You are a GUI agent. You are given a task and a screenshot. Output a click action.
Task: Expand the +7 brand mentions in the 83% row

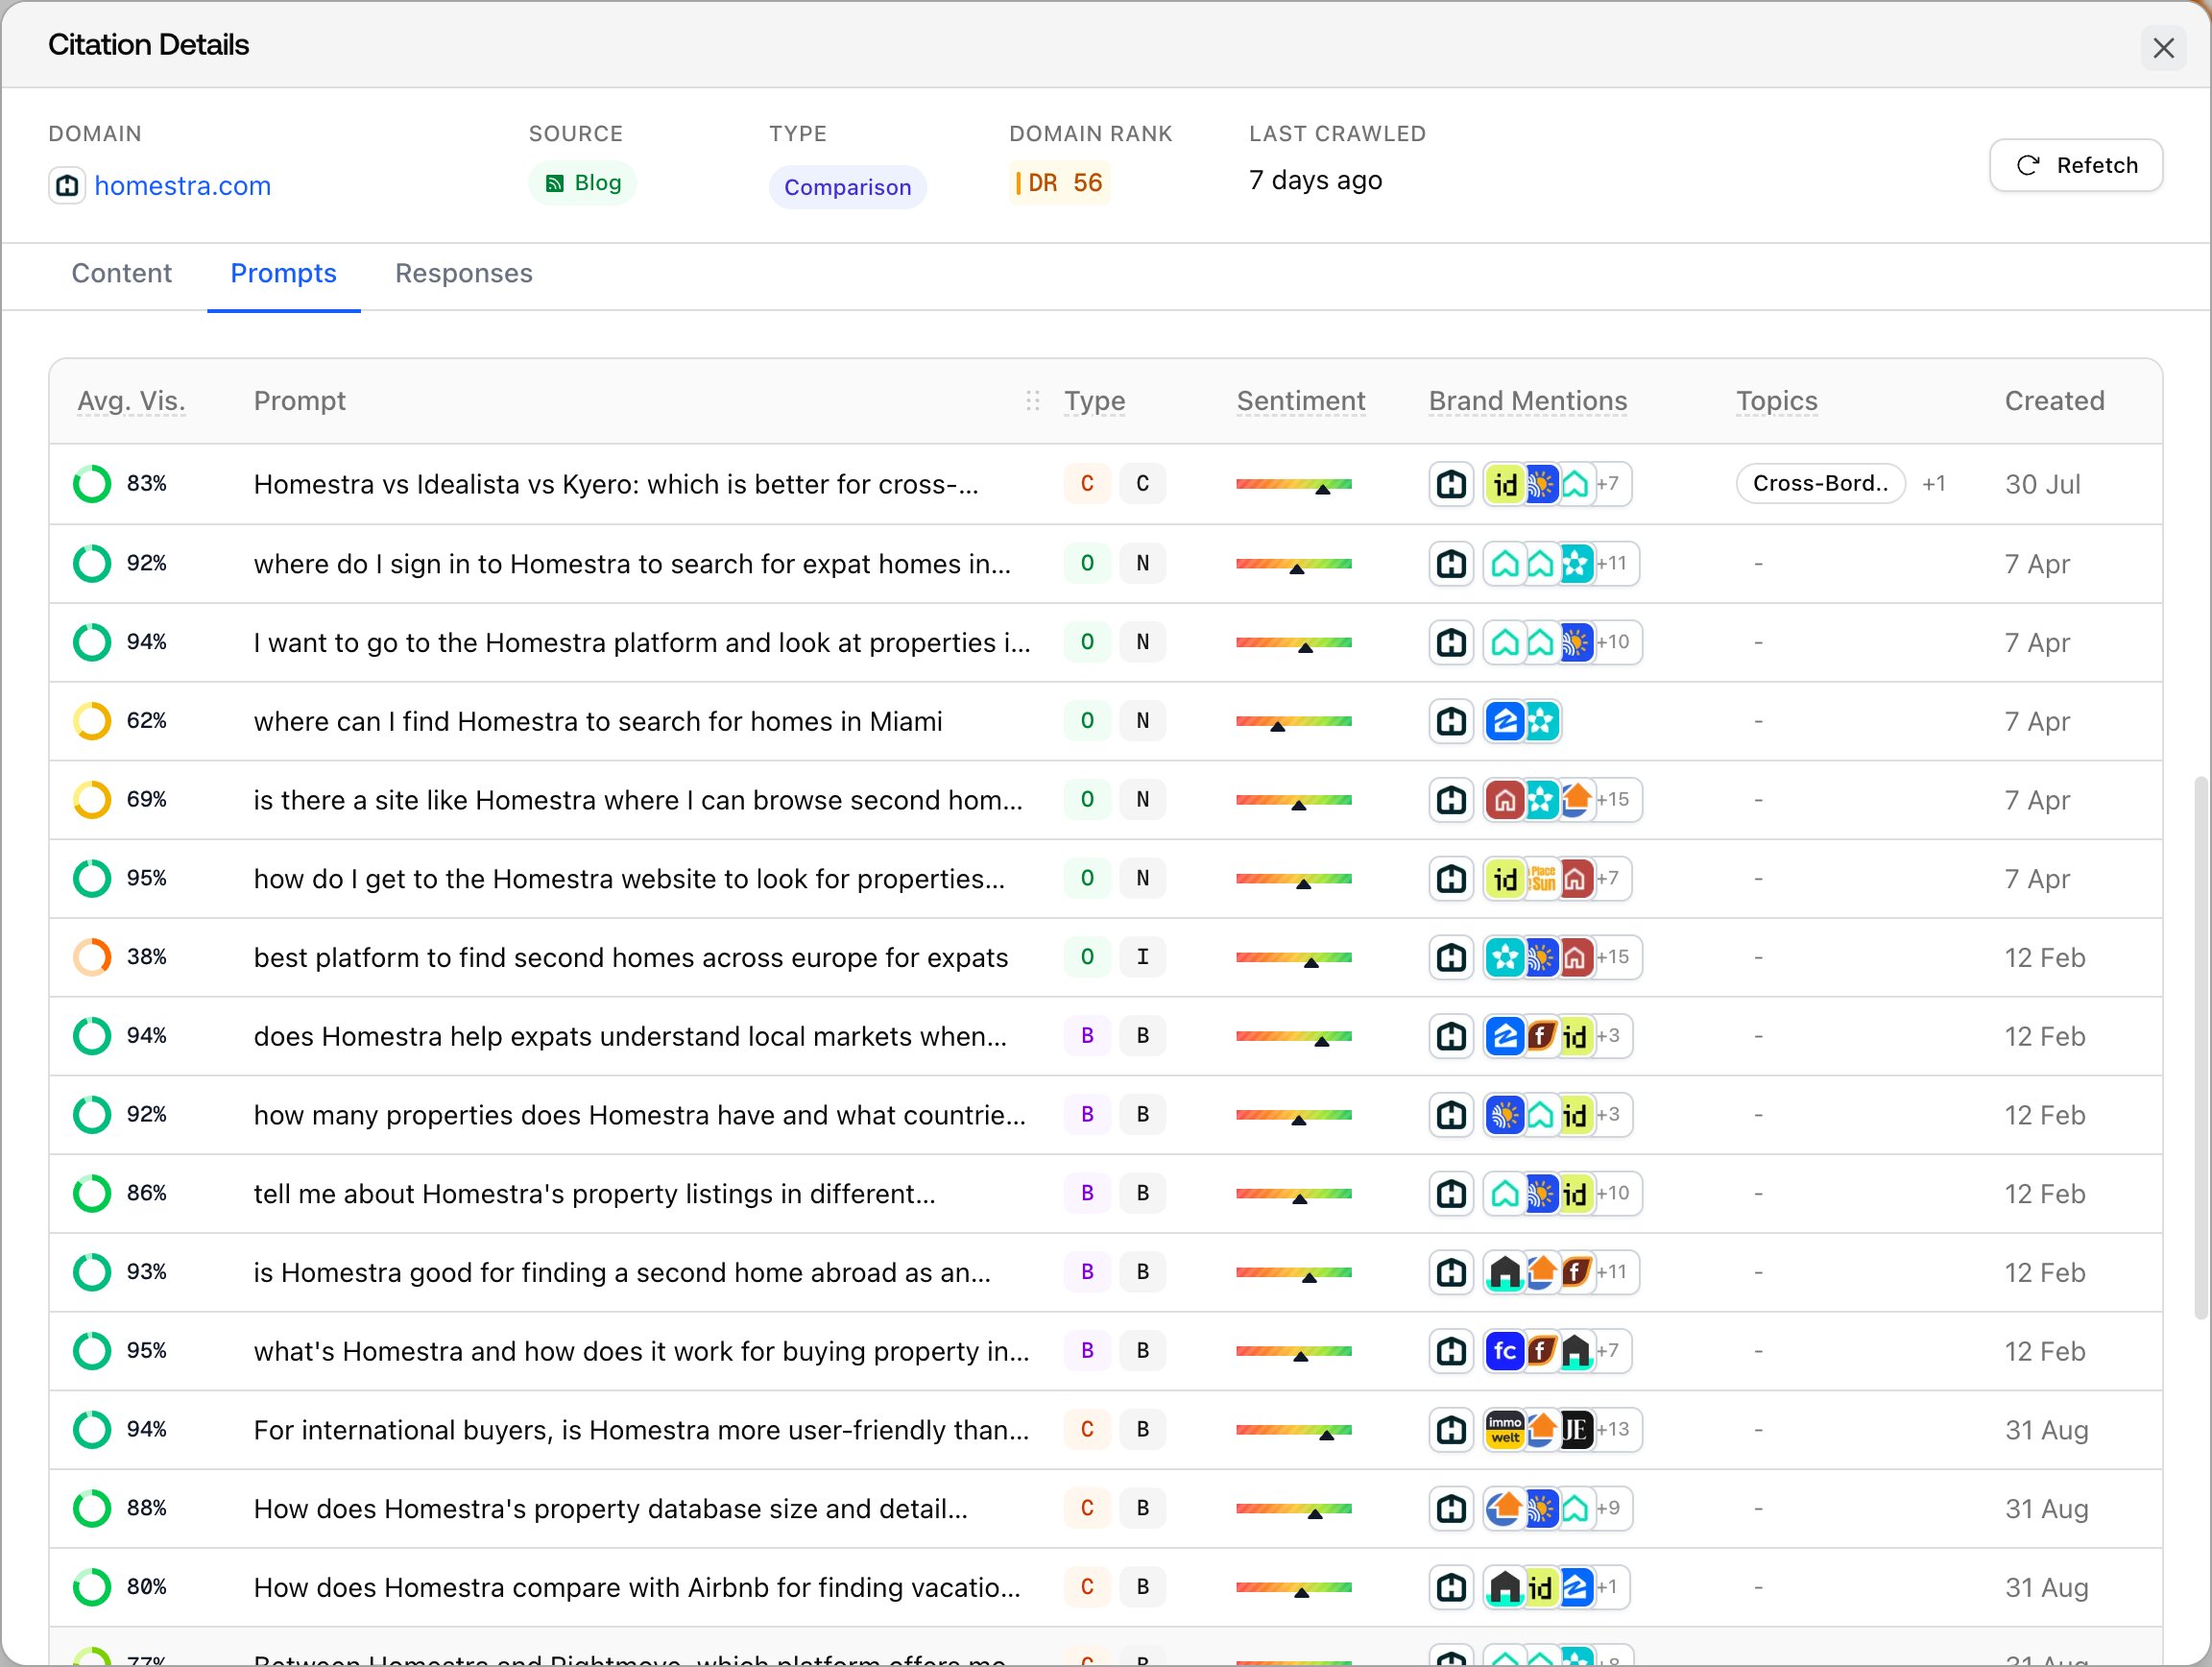point(1607,484)
